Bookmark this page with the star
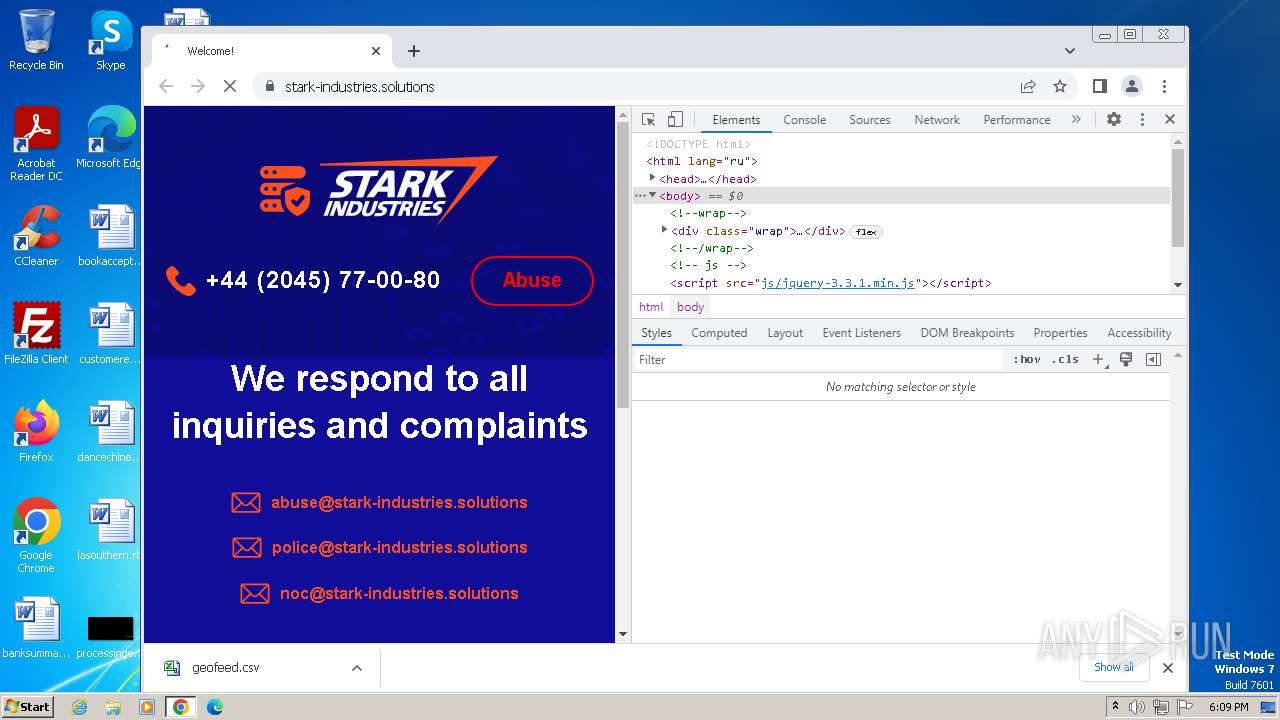This screenshot has width=1280, height=720. coord(1060,87)
